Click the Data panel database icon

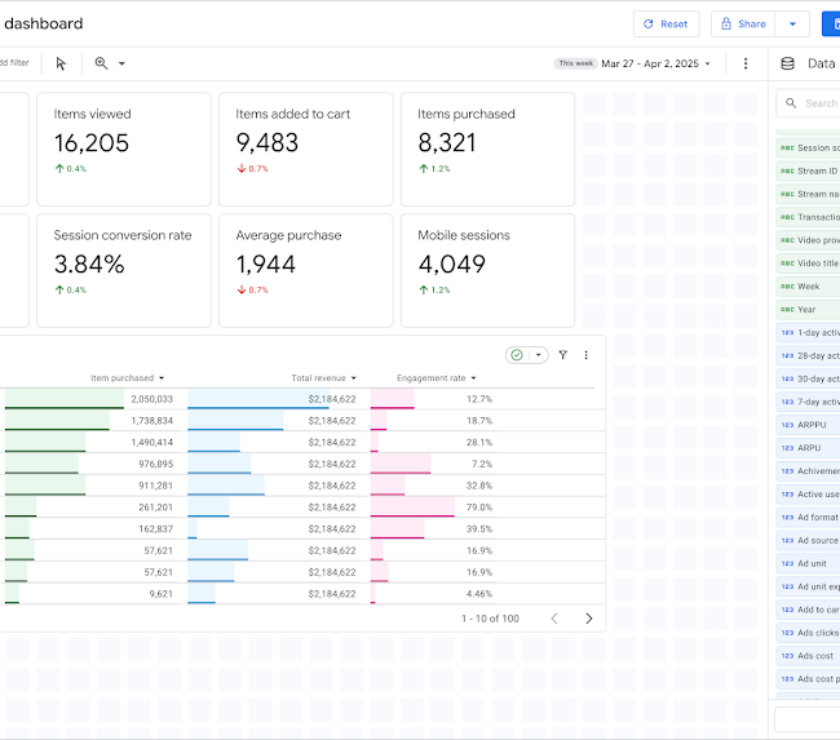(788, 64)
